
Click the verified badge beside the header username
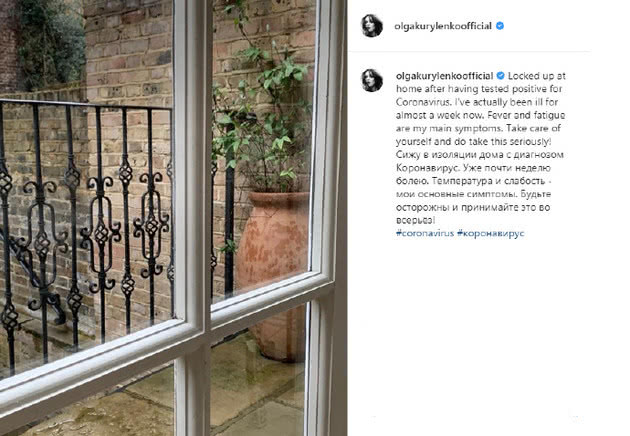[x=500, y=26]
